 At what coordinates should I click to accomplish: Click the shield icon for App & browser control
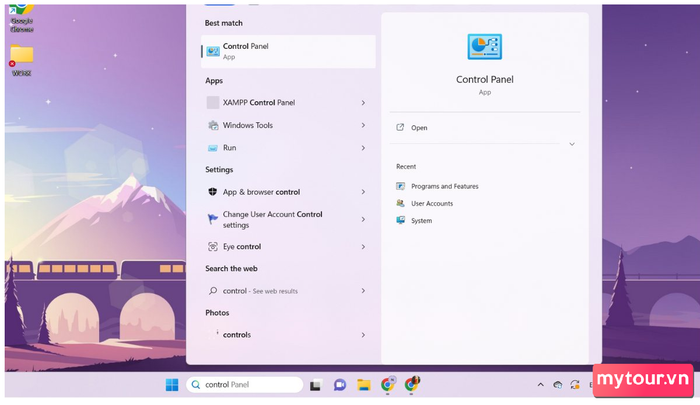213,192
